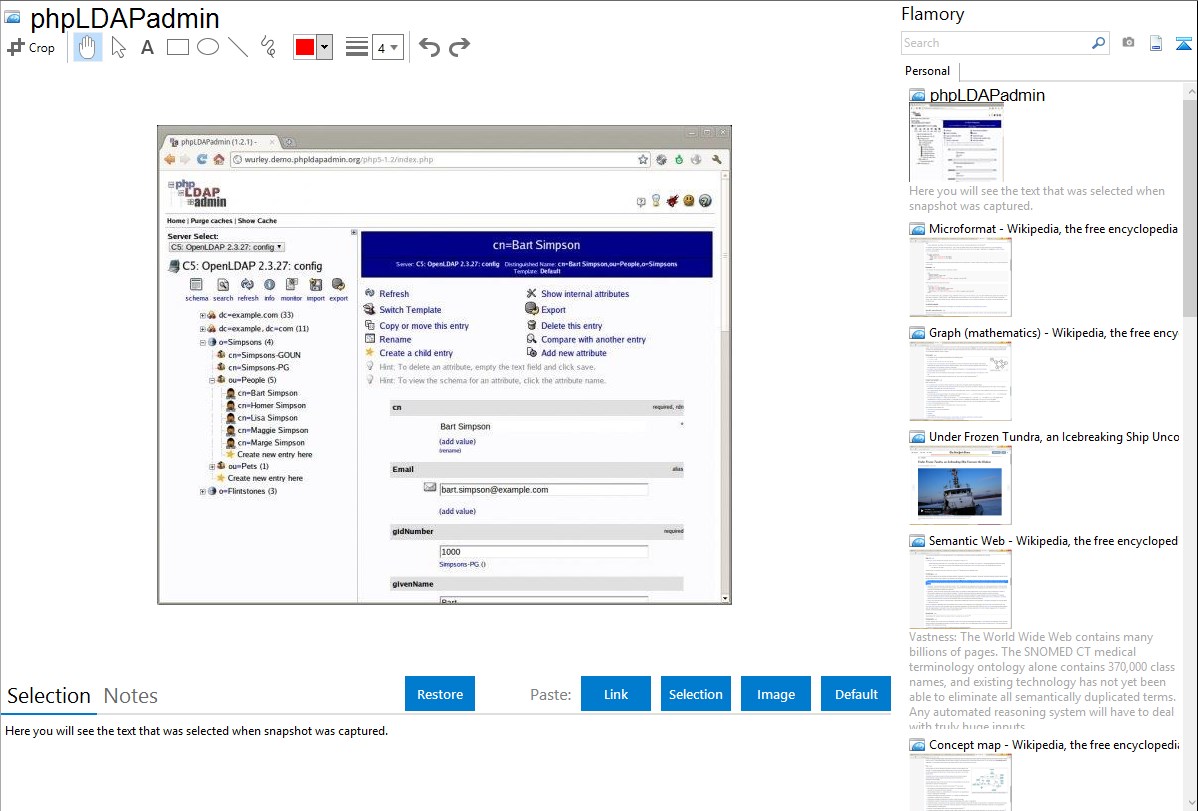Expand the dc=example, dc=com (11) node
The width and height of the screenshot is (1198, 811).
click(202, 329)
